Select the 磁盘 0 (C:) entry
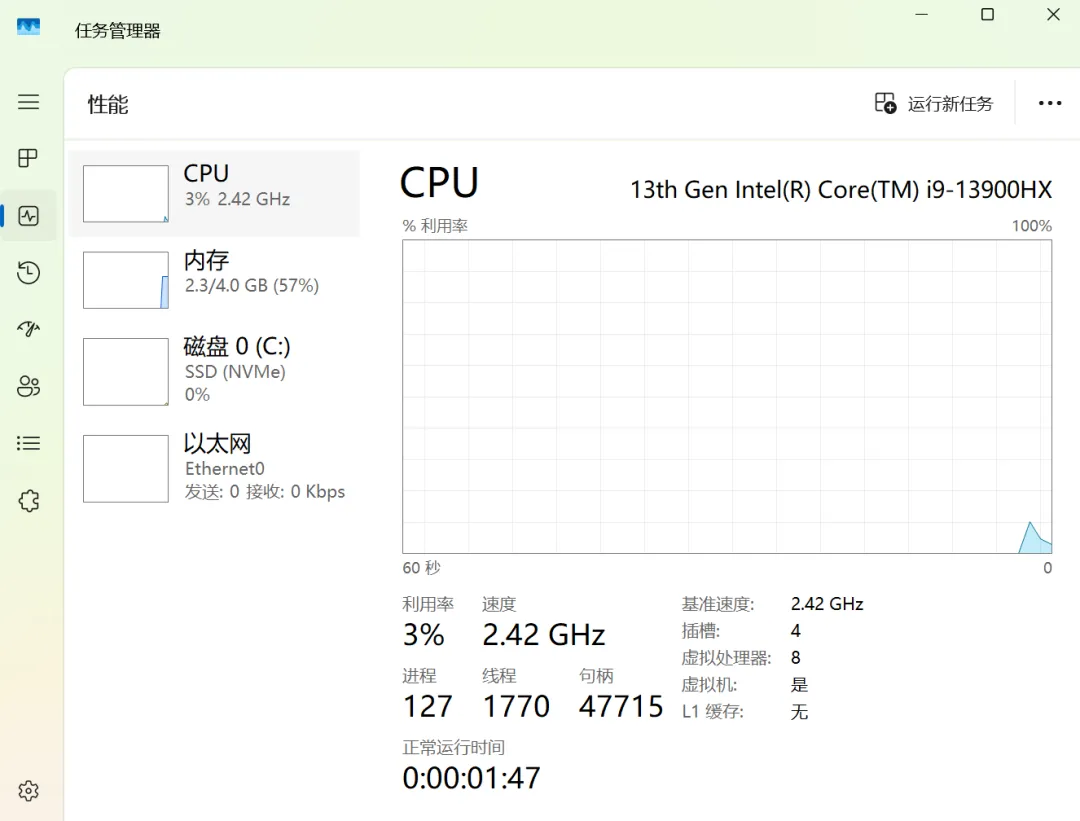 tap(214, 371)
